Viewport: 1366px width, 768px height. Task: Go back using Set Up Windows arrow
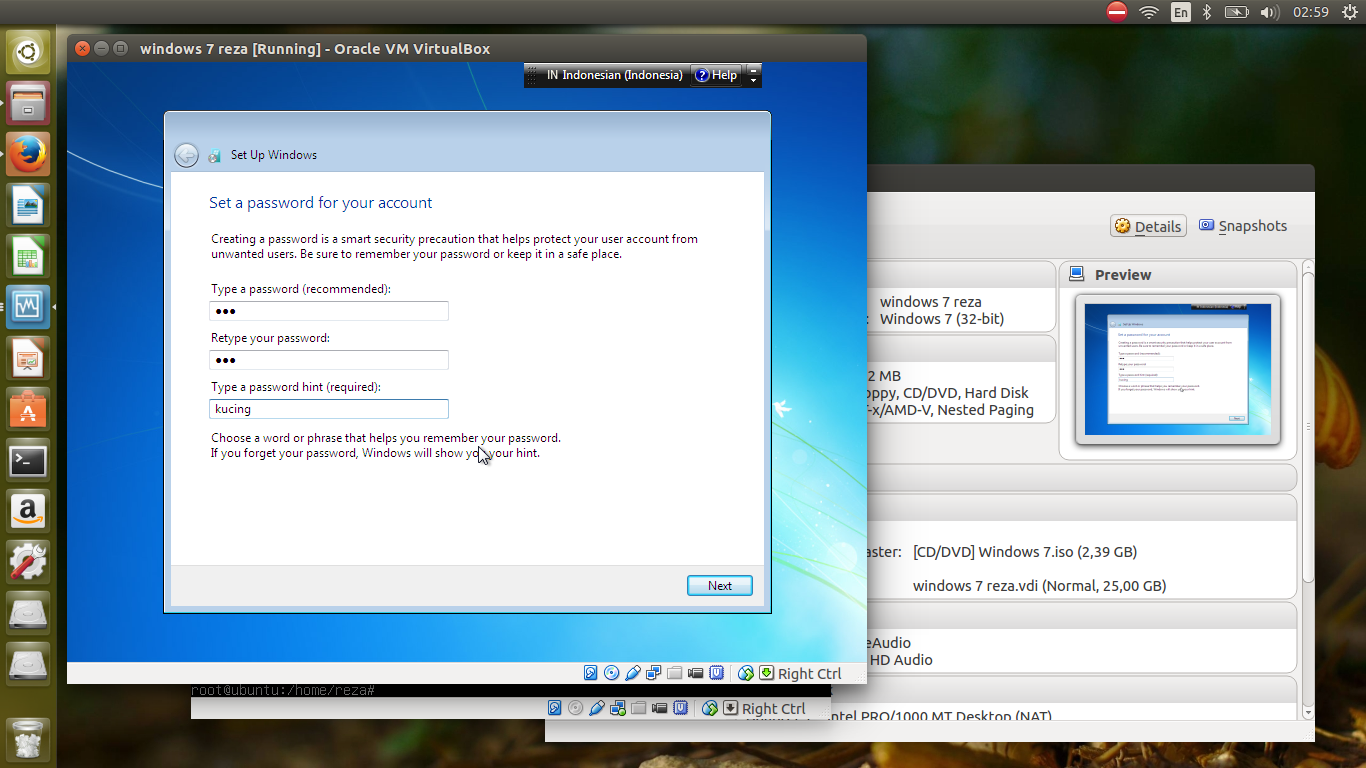tap(186, 155)
